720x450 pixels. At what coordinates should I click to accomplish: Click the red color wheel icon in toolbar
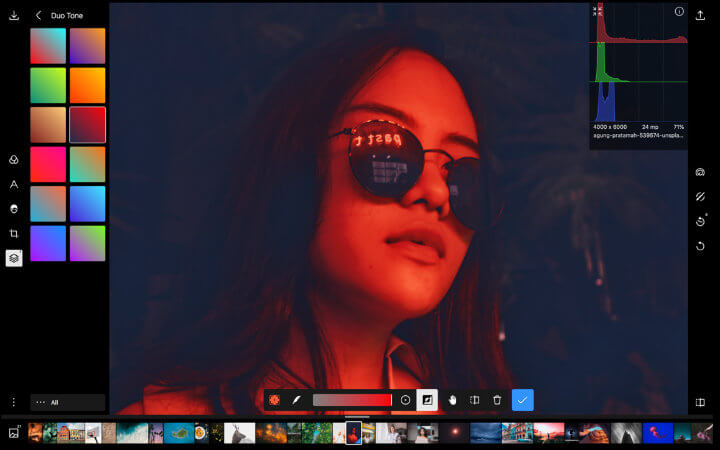coord(275,400)
